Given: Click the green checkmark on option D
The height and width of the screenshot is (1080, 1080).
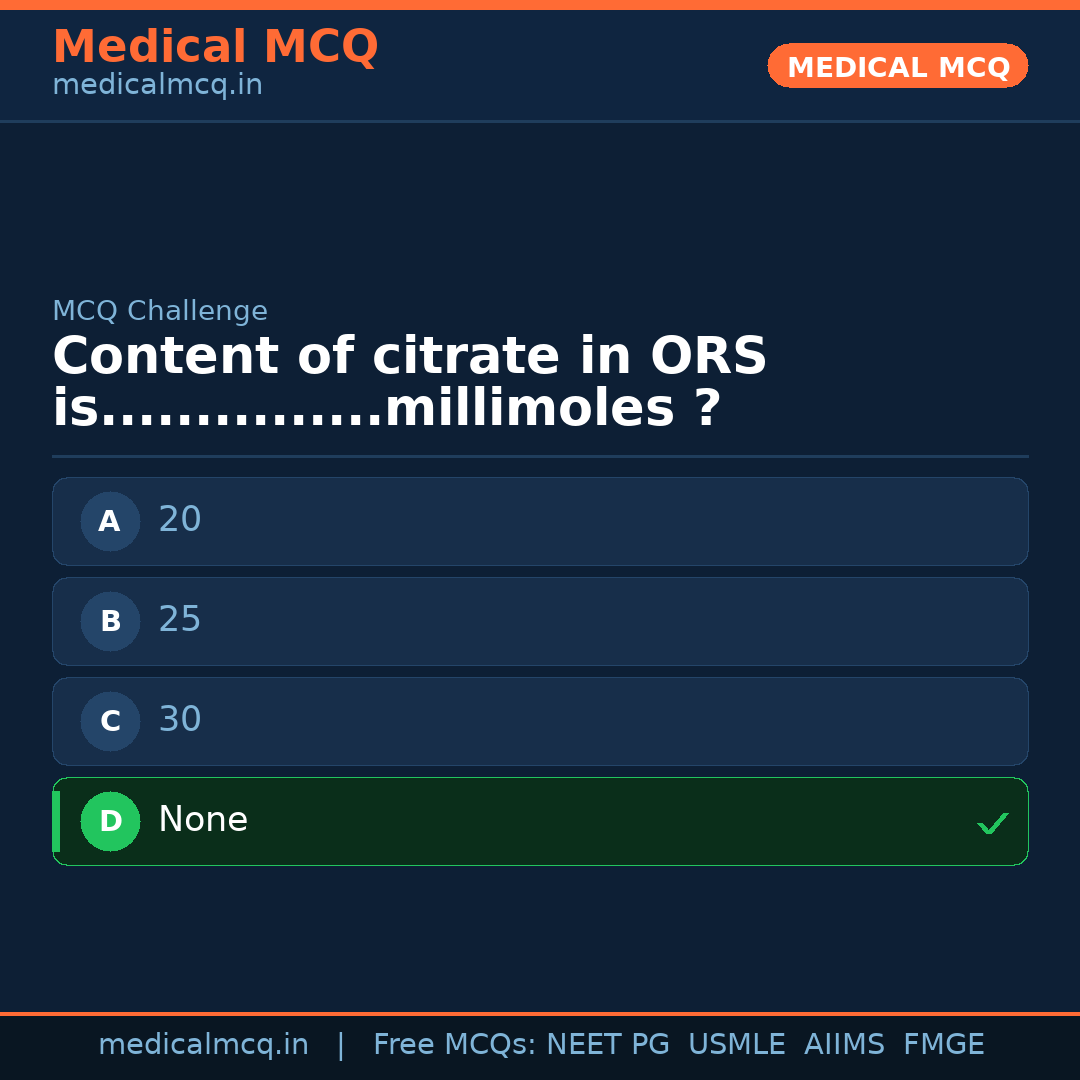Looking at the screenshot, I should (993, 823).
